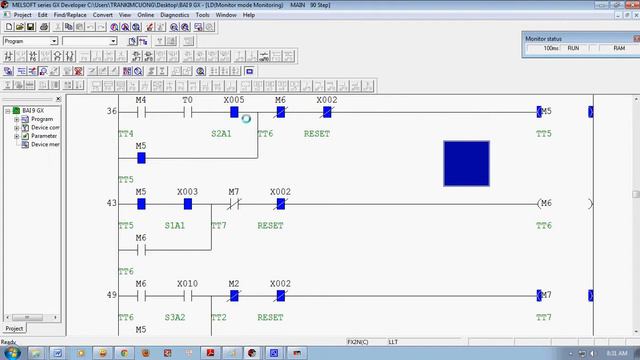Click the Print icon

(44, 27)
